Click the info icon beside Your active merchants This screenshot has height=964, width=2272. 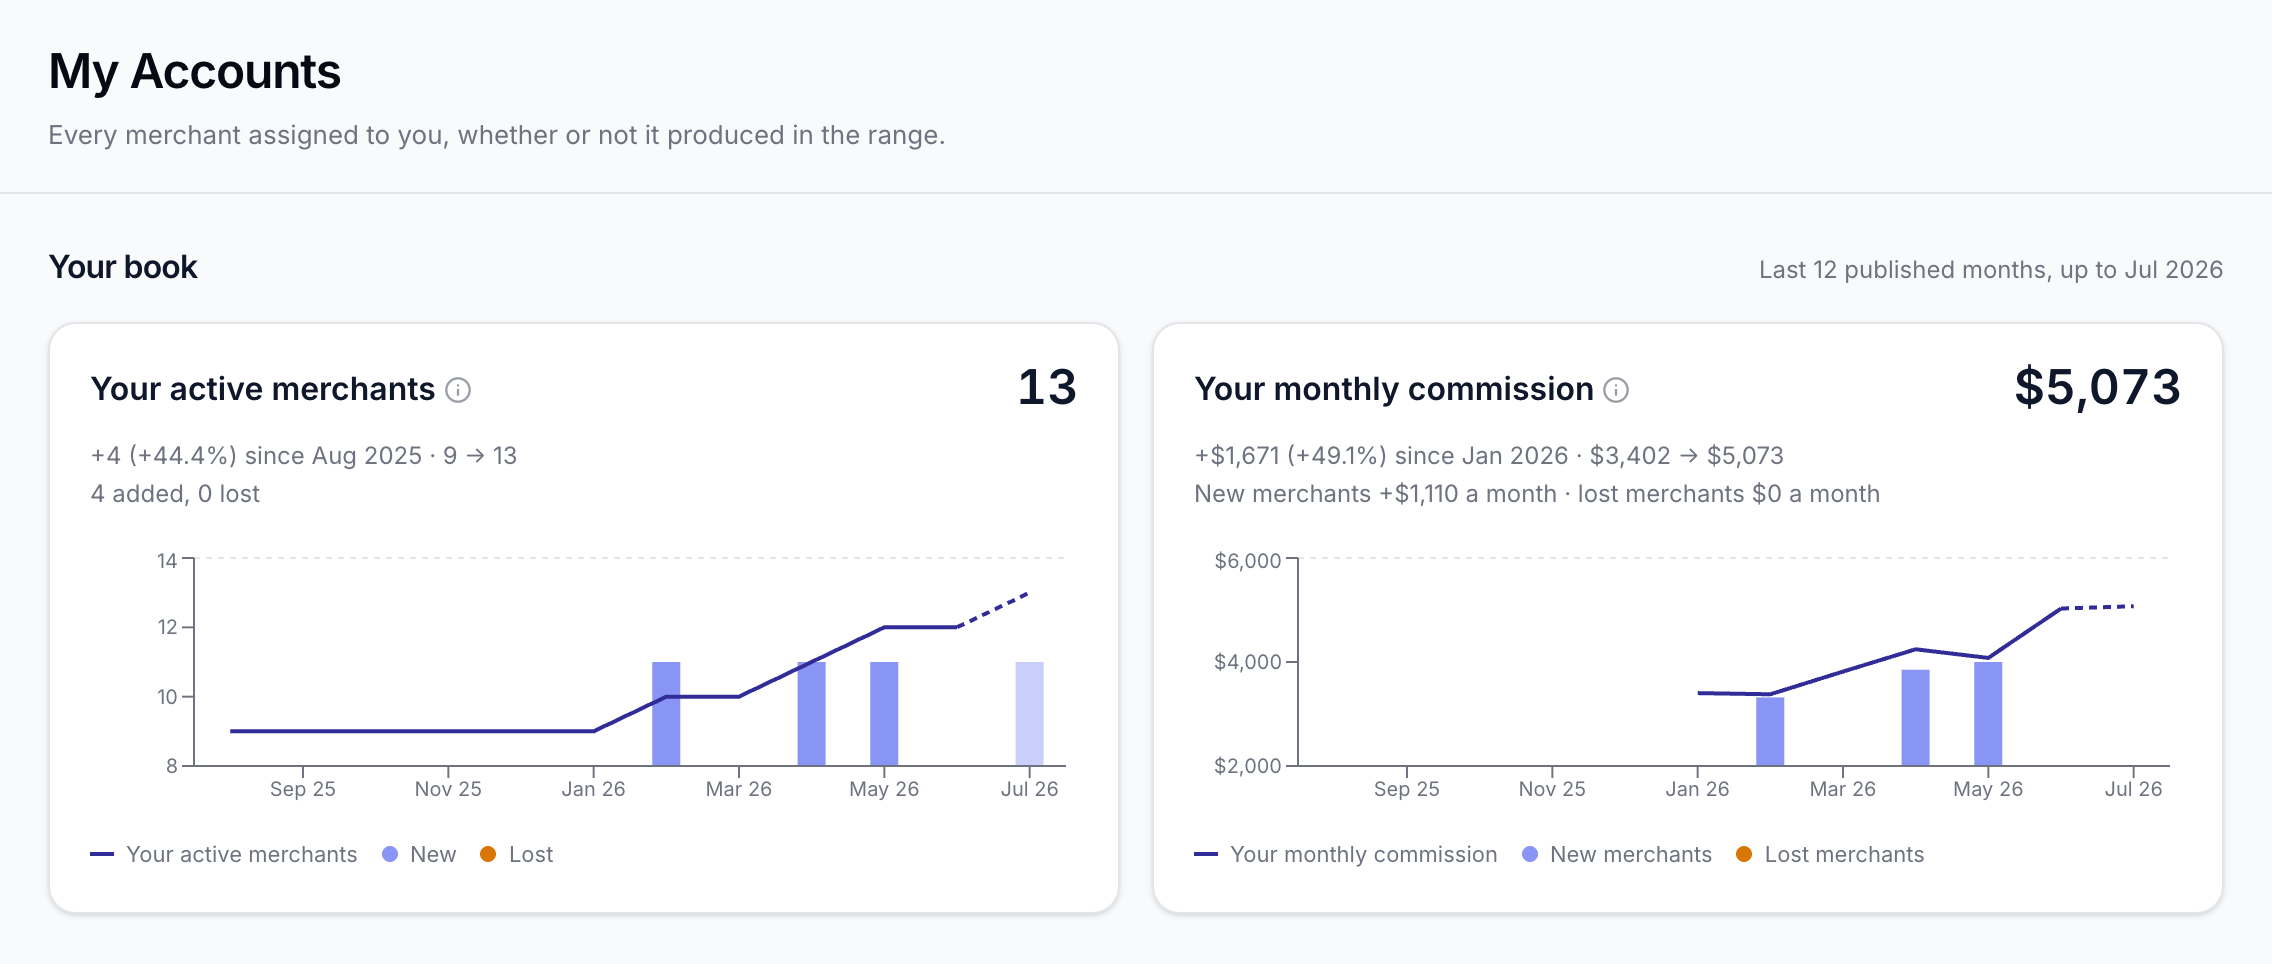click(458, 390)
